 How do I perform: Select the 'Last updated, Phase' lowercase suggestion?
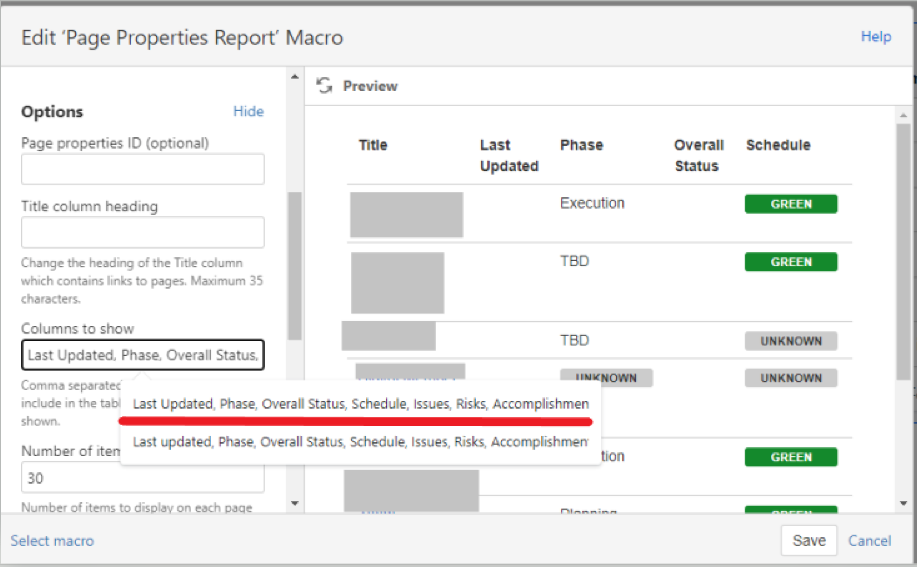pos(360,442)
